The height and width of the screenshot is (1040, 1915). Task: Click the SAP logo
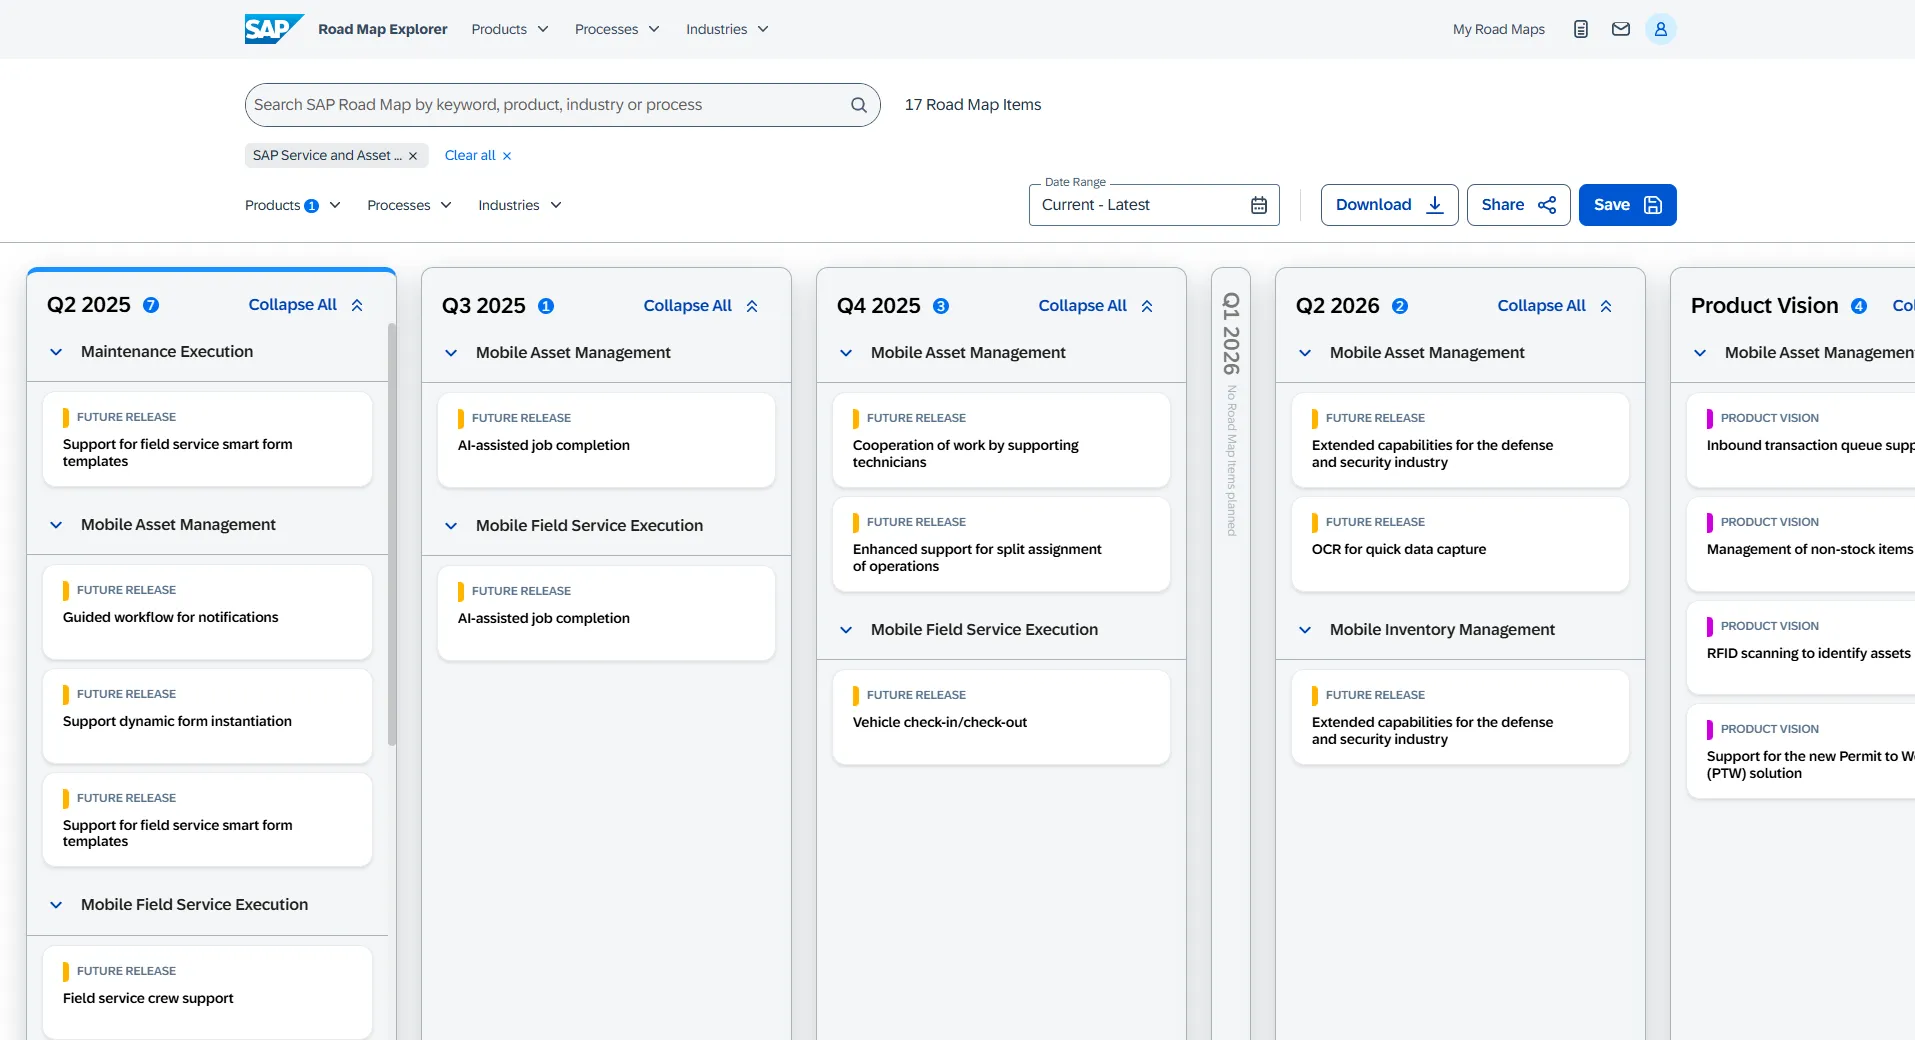click(273, 29)
